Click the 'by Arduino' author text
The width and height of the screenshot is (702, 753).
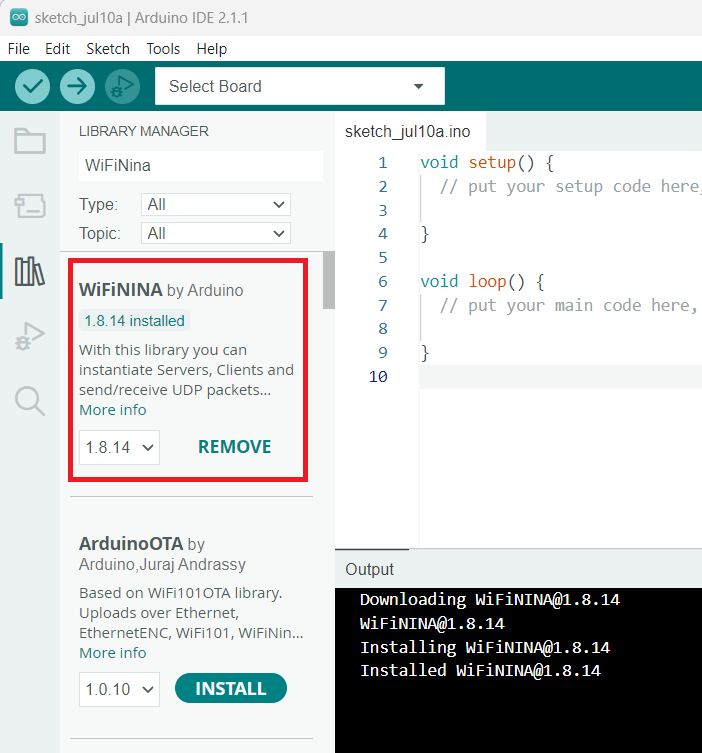(205, 291)
